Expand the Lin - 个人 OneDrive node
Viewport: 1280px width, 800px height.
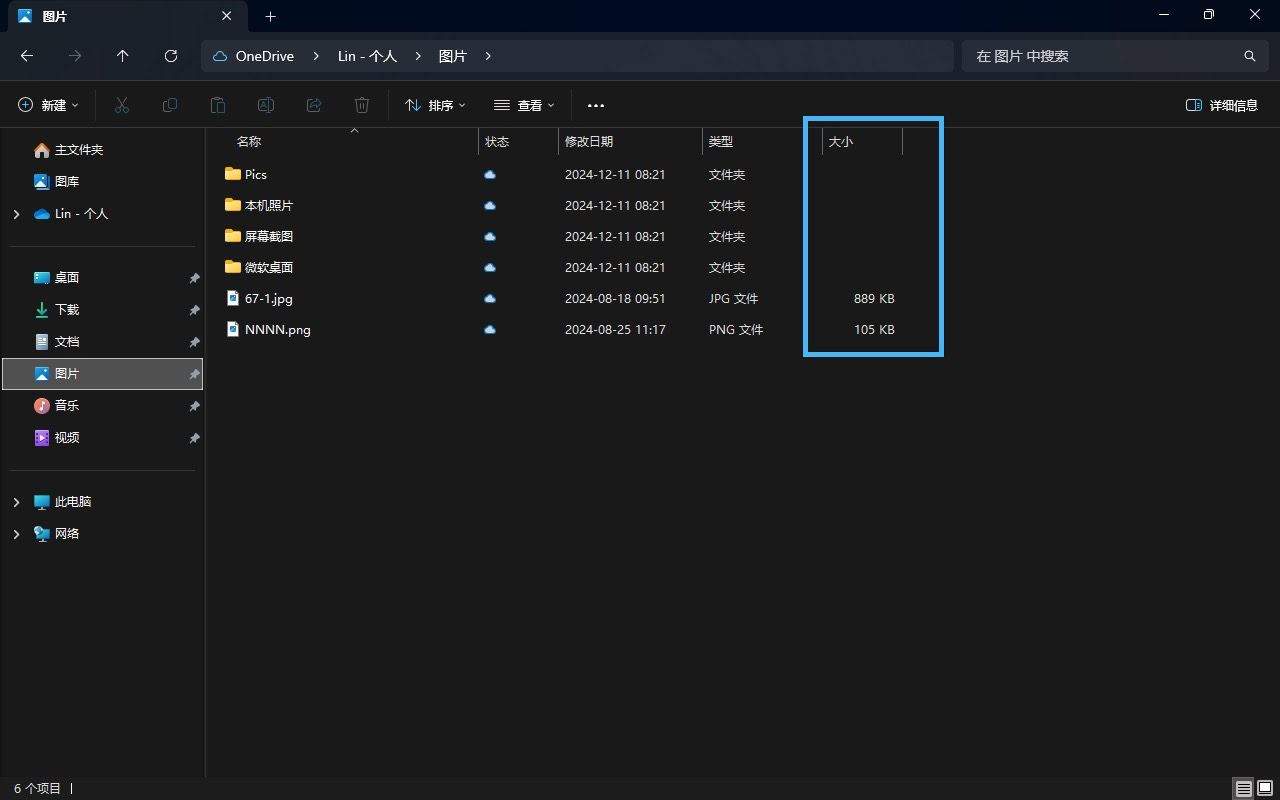[x=16, y=214]
